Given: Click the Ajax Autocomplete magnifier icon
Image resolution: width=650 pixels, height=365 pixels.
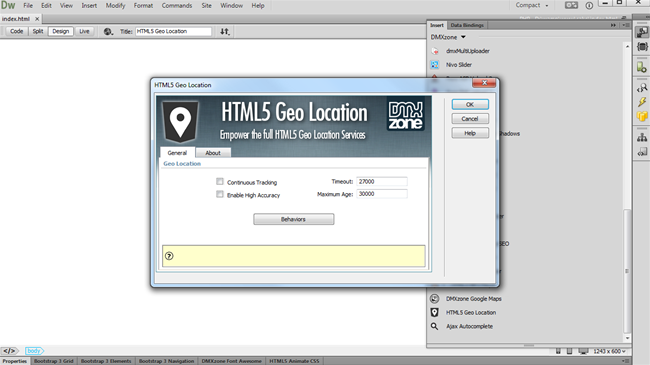Looking at the screenshot, I should (x=434, y=326).
